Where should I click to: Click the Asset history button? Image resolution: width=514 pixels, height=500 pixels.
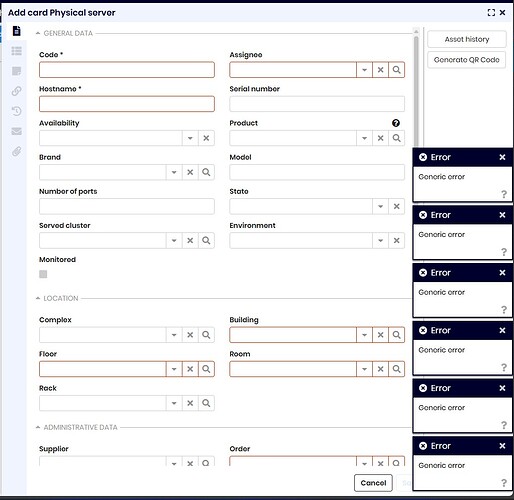(467, 39)
